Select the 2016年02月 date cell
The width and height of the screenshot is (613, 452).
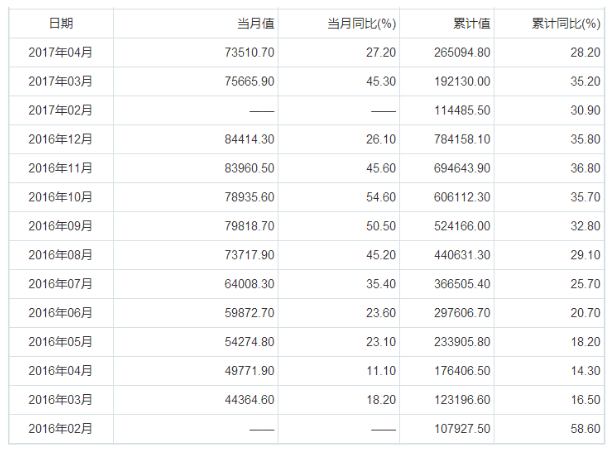pyautogui.click(x=60, y=429)
